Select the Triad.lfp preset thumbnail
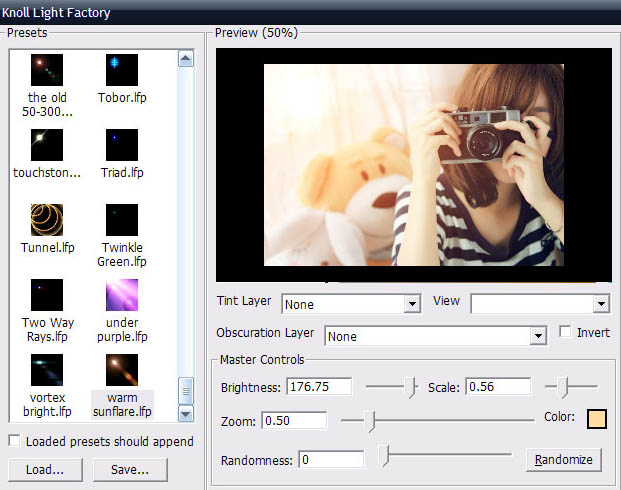This screenshot has height=490, width=621. (x=122, y=145)
